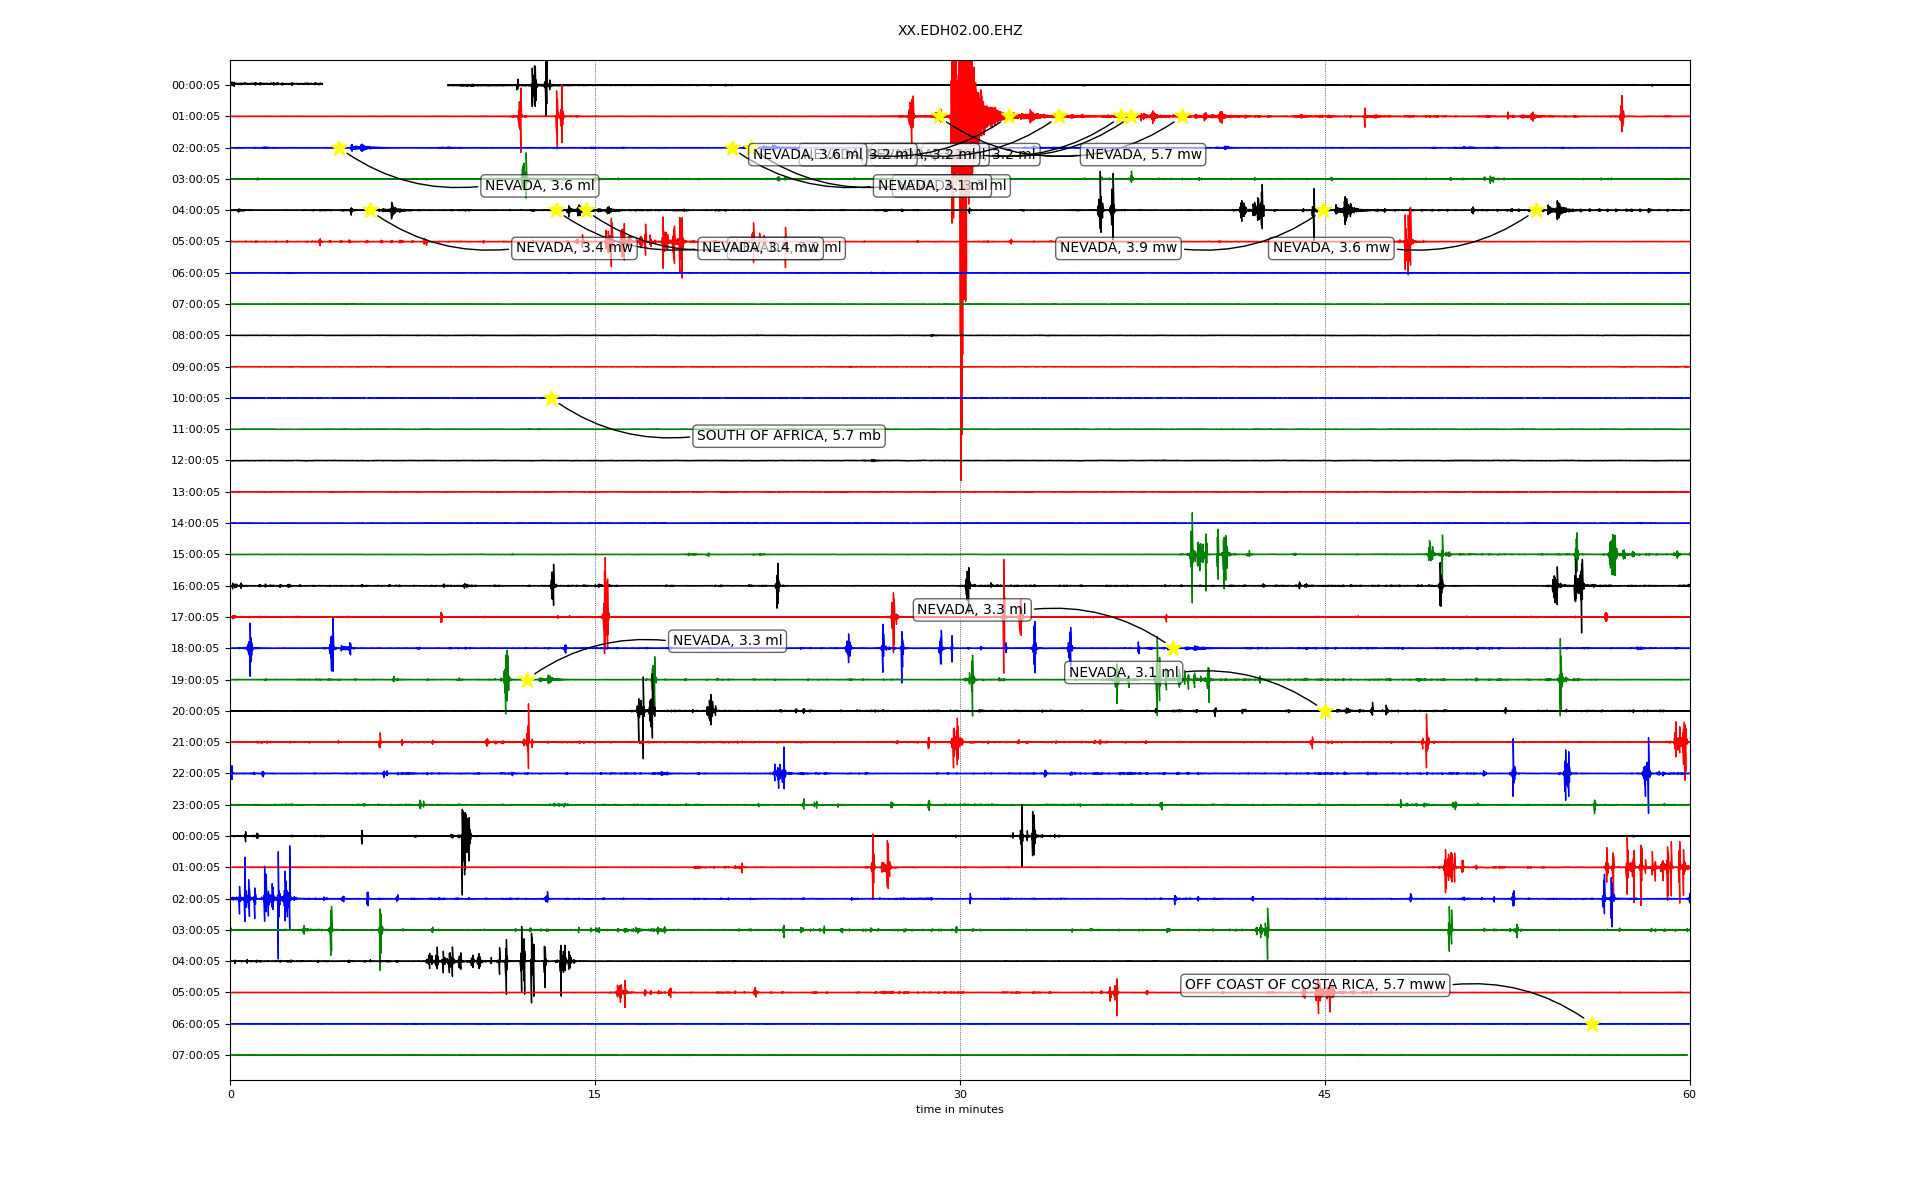This screenshot has height=1200, width=1920.
Task: Select the OFF COAST OF COSTA RICA label
Action: (x=1314, y=985)
